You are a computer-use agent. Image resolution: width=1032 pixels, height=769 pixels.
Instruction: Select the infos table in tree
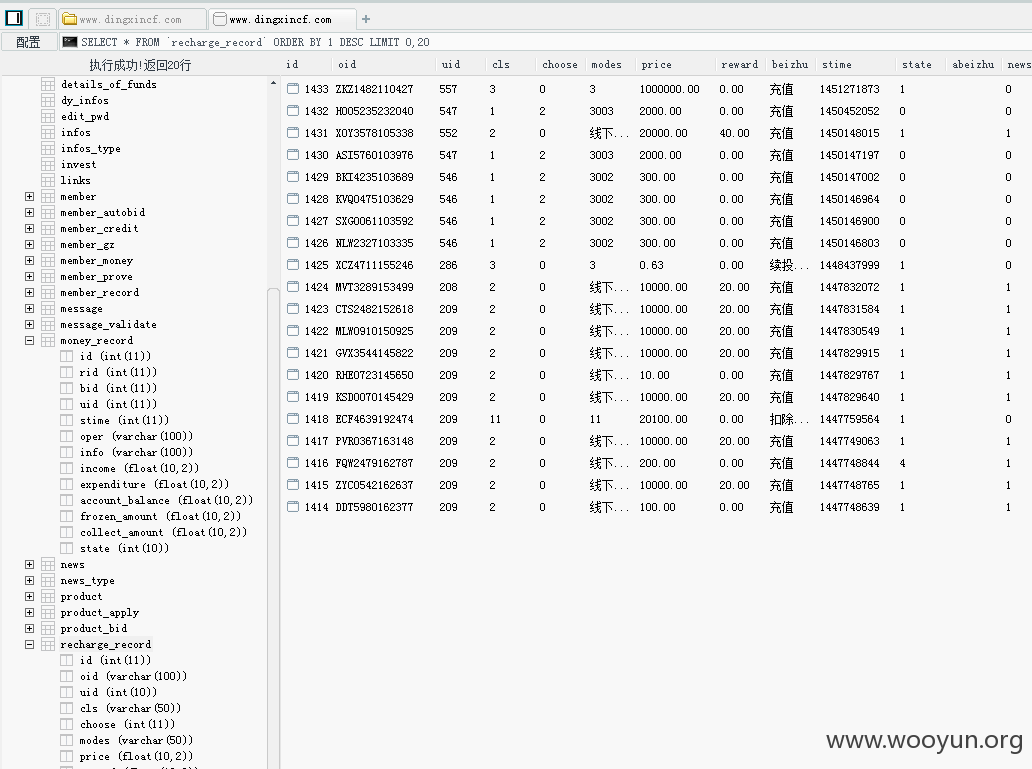(x=76, y=132)
